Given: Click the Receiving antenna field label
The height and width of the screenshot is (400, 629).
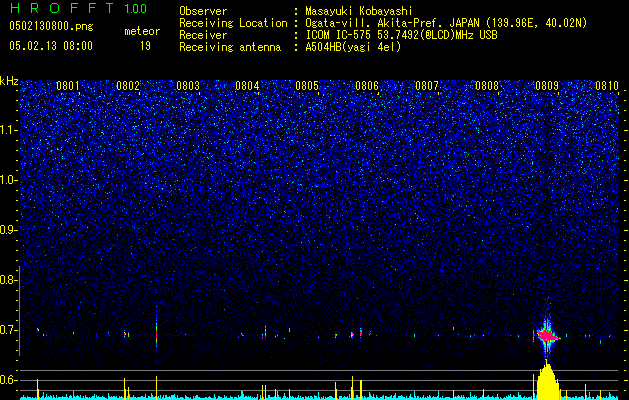Looking at the screenshot, I should click(x=230, y=47).
